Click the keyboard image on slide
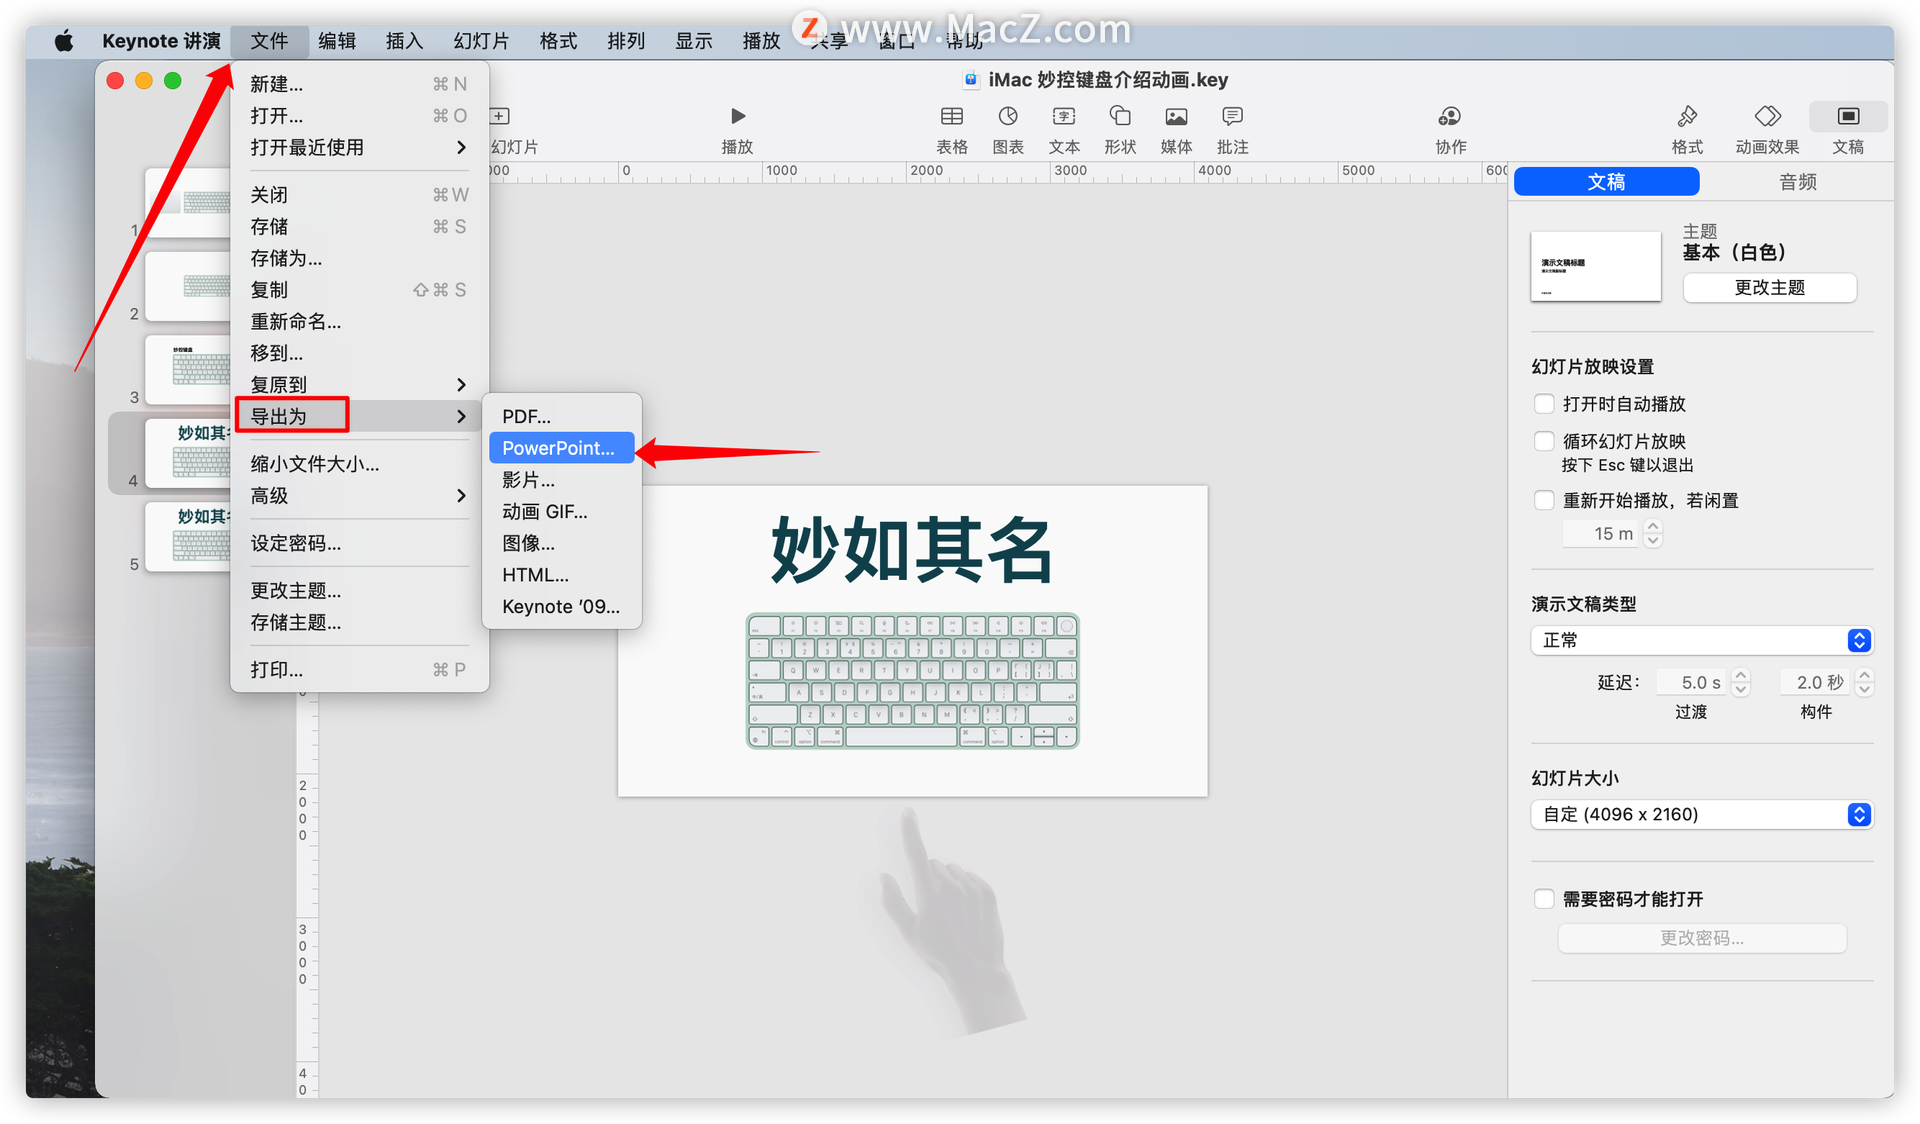The image size is (1920, 1124). coord(912,681)
